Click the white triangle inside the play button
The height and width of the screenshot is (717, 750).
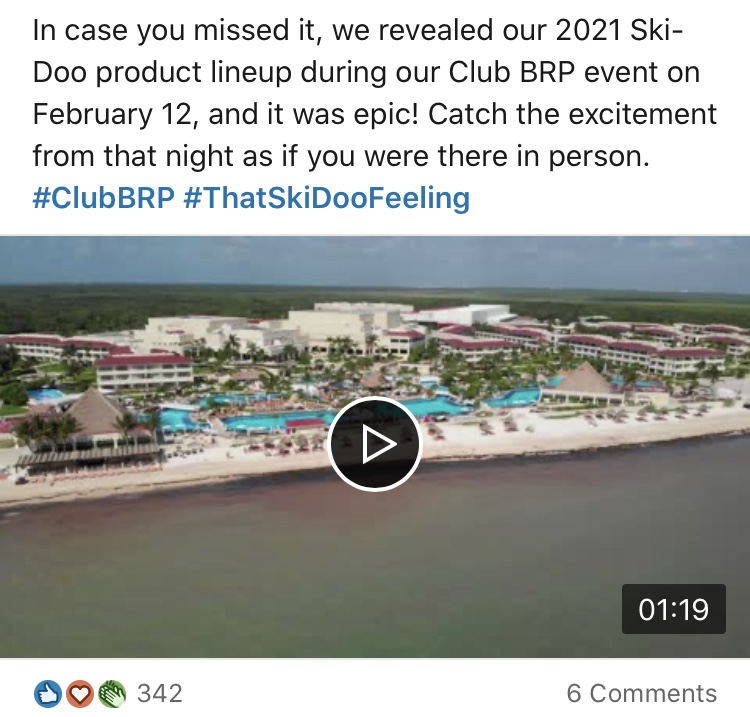point(379,445)
